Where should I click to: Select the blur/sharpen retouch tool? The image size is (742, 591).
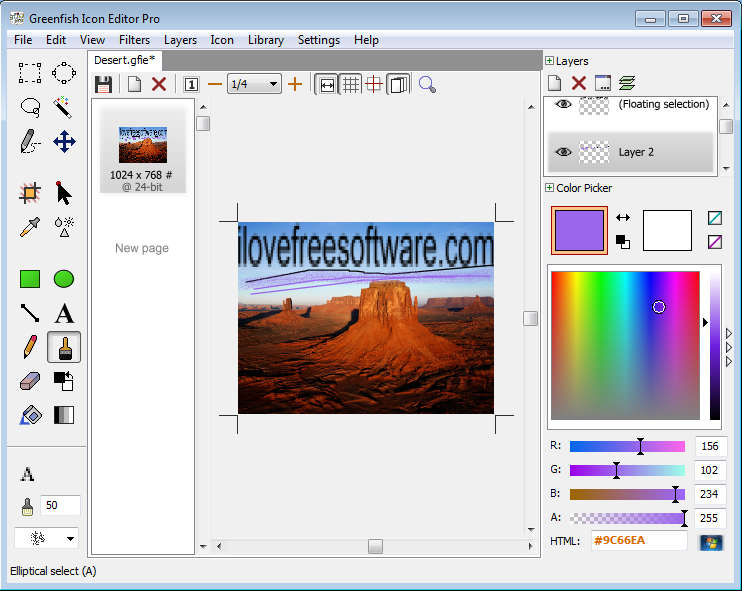pos(64,227)
